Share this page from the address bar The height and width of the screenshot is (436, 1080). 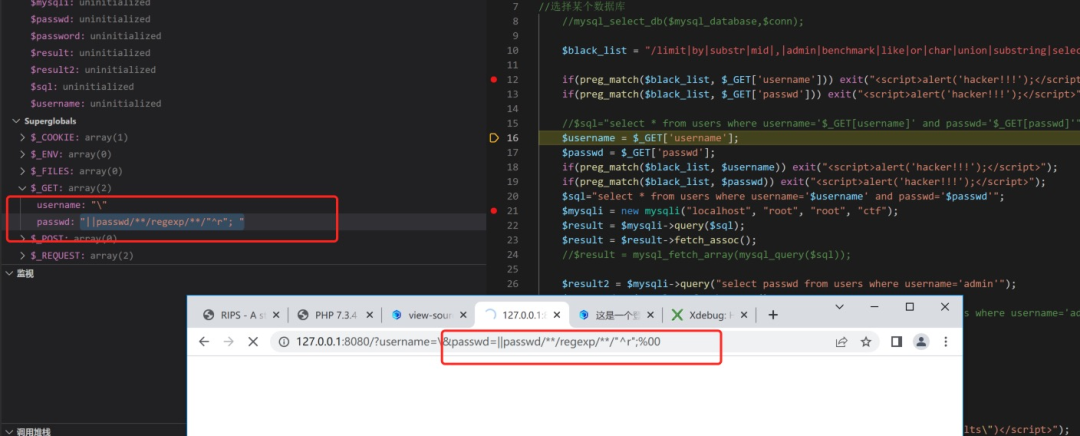[x=842, y=342]
